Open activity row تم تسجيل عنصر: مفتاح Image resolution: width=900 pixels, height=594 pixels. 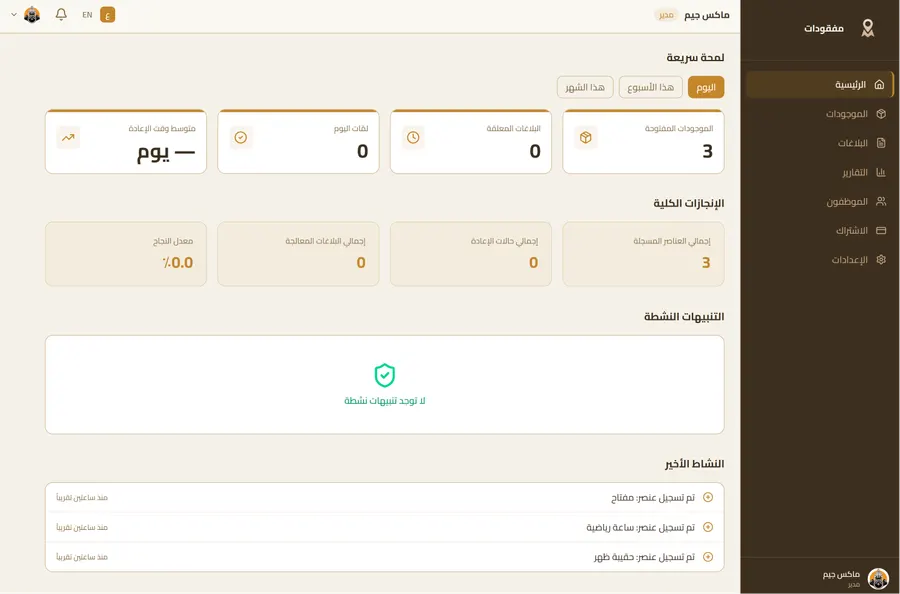click(385, 498)
